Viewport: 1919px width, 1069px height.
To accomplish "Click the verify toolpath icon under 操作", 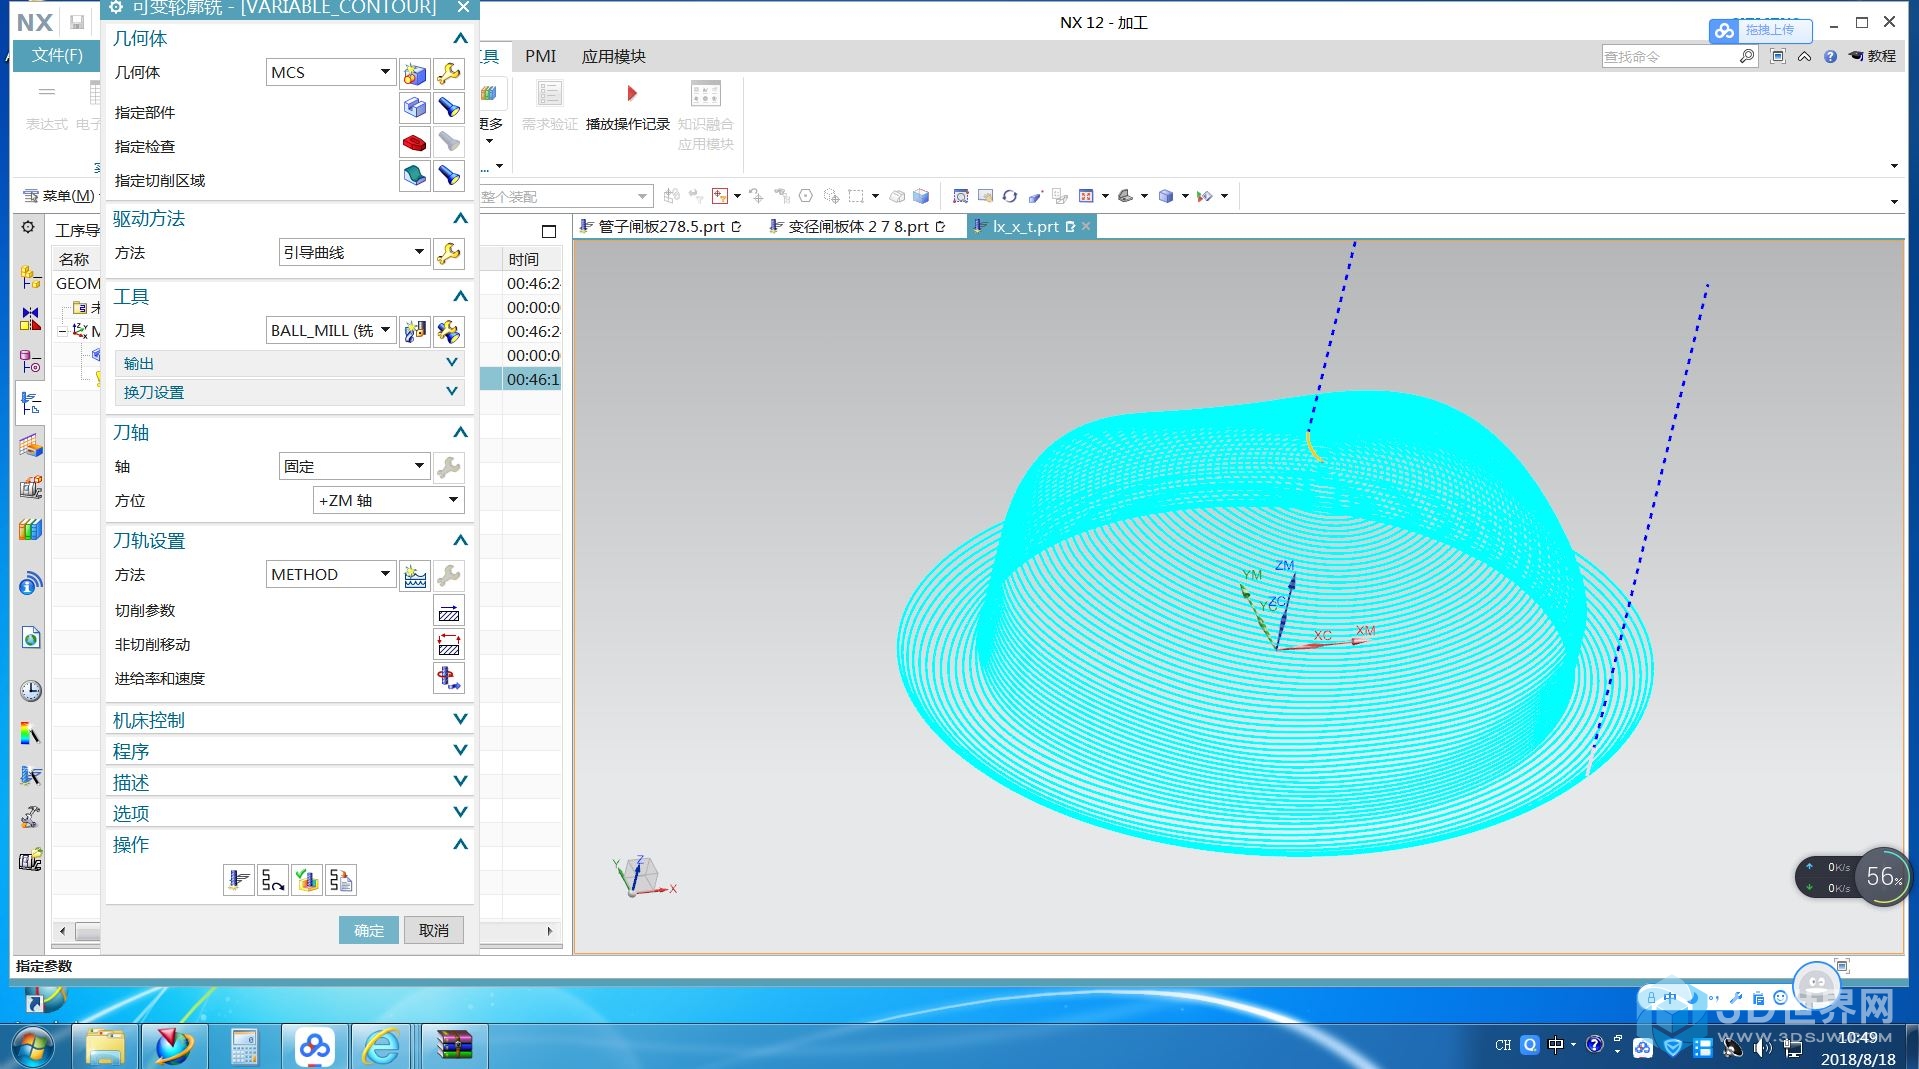I will pos(306,880).
